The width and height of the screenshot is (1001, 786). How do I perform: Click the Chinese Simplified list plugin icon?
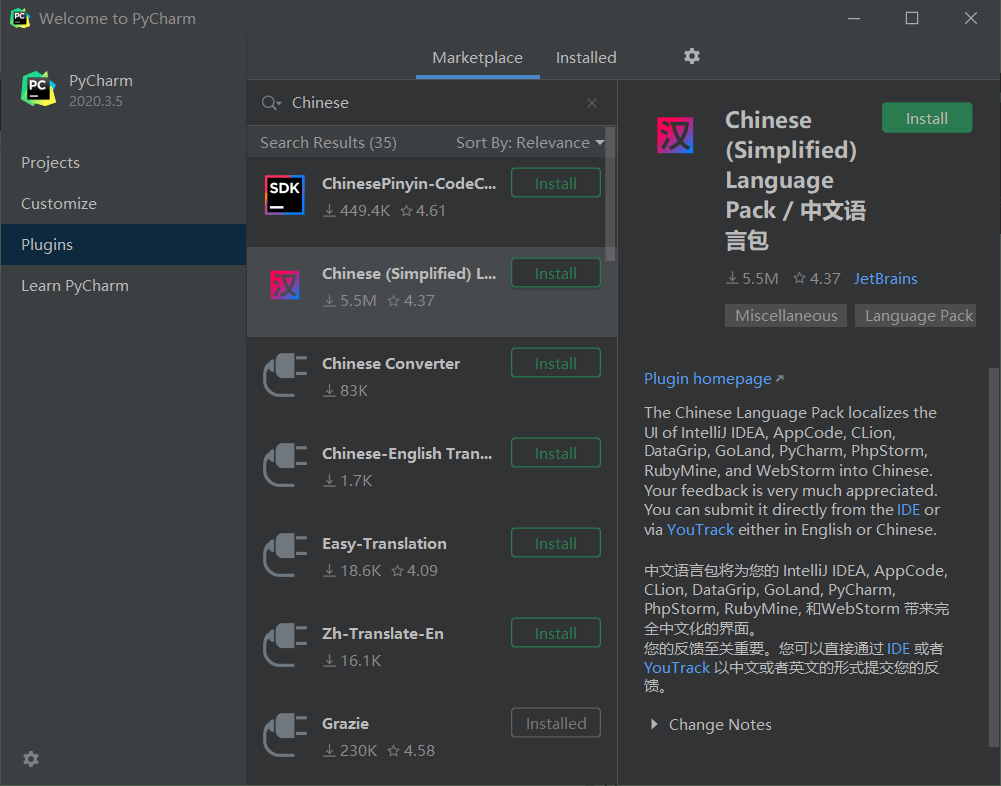pos(285,285)
